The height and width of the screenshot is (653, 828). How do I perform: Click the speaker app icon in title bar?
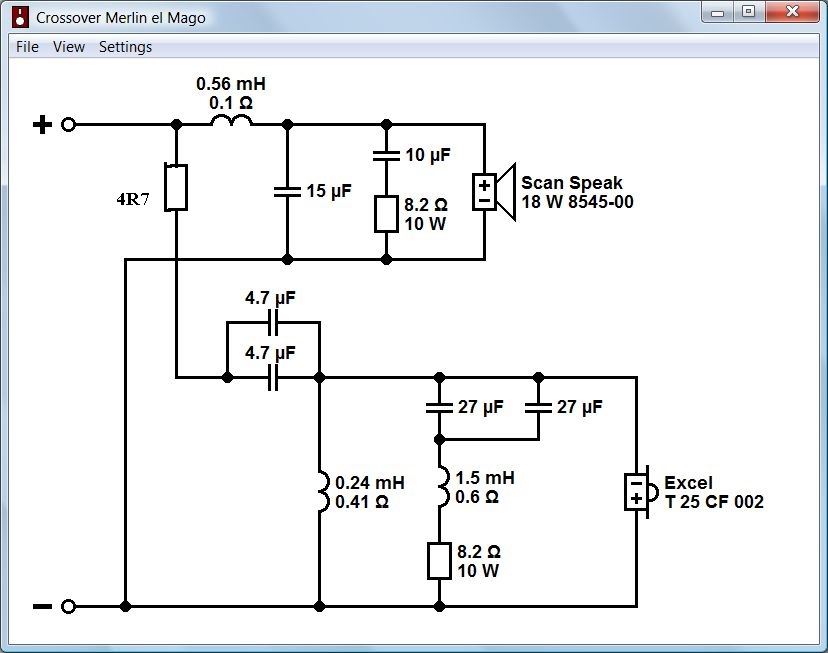pyautogui.click(x=20, y=17)
